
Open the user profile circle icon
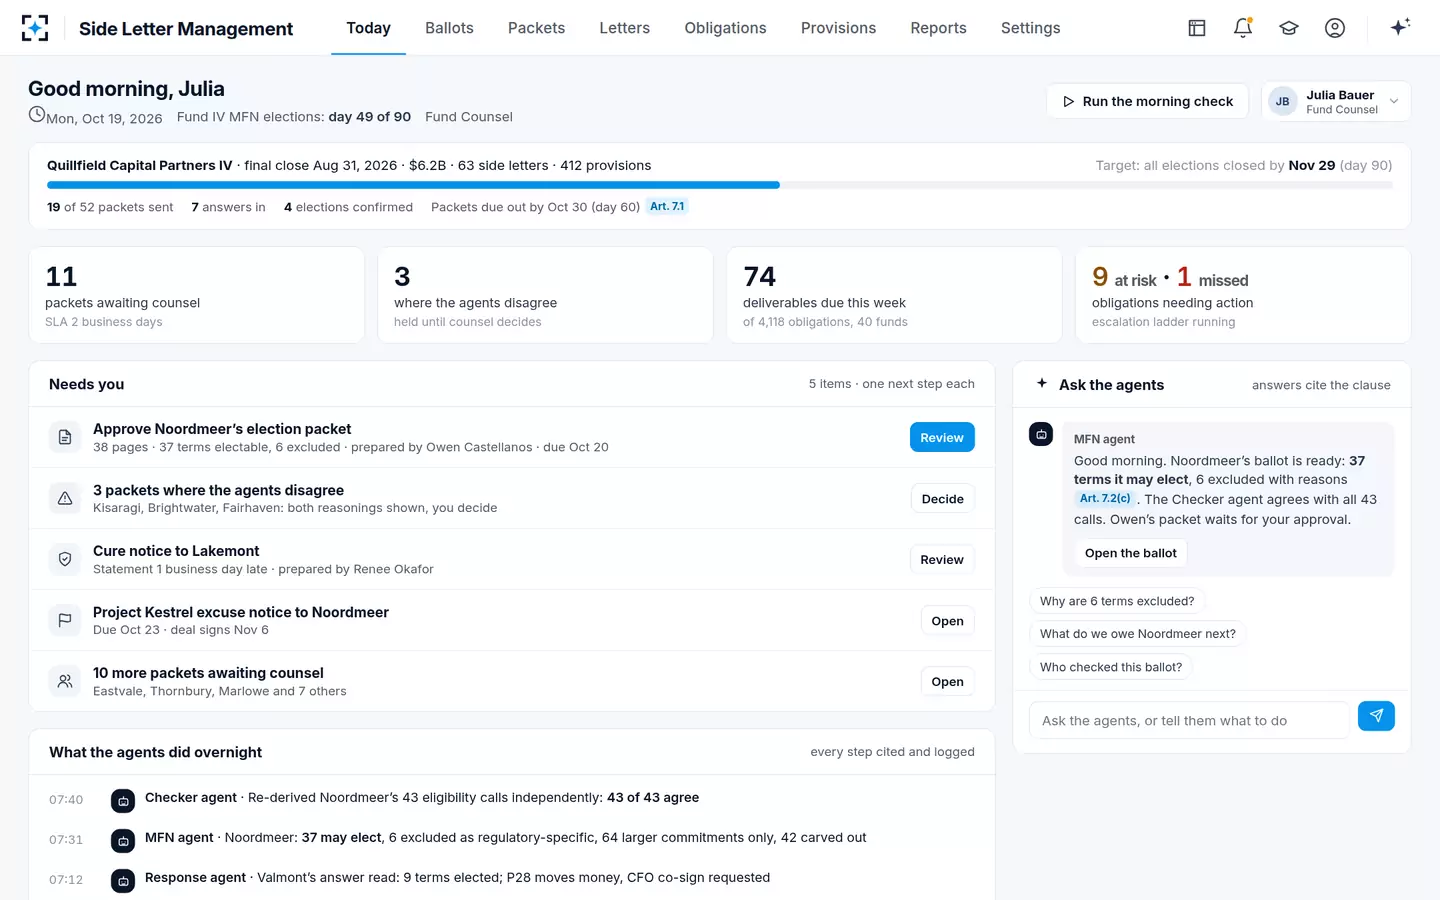click(x=1335, y=28)
